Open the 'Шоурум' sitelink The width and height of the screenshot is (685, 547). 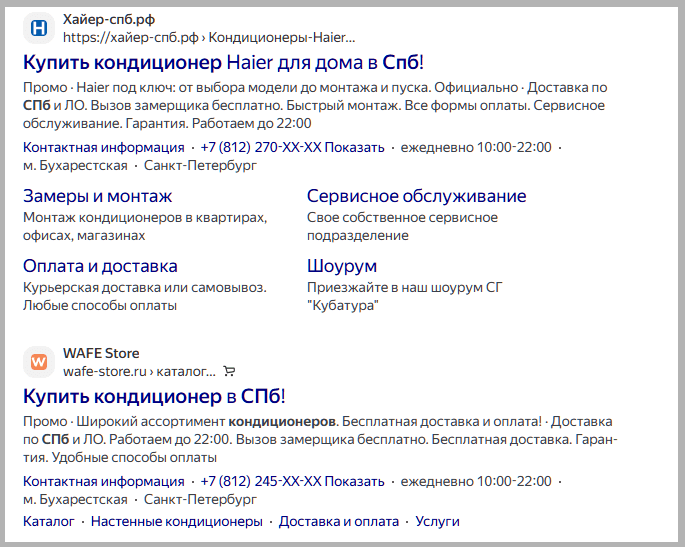pyautogui.click(x=342, y=266)
